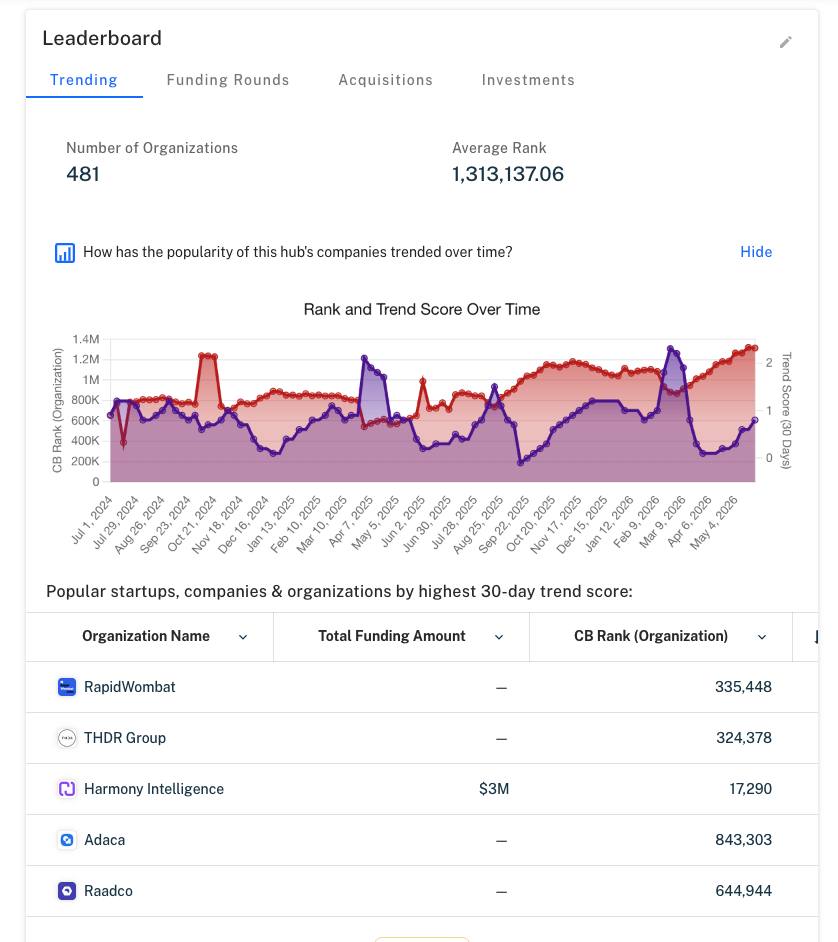The image size is (838, 942).
Task: Click the Average Rank value 1,313,137.06
Action: tap(508, 174)
